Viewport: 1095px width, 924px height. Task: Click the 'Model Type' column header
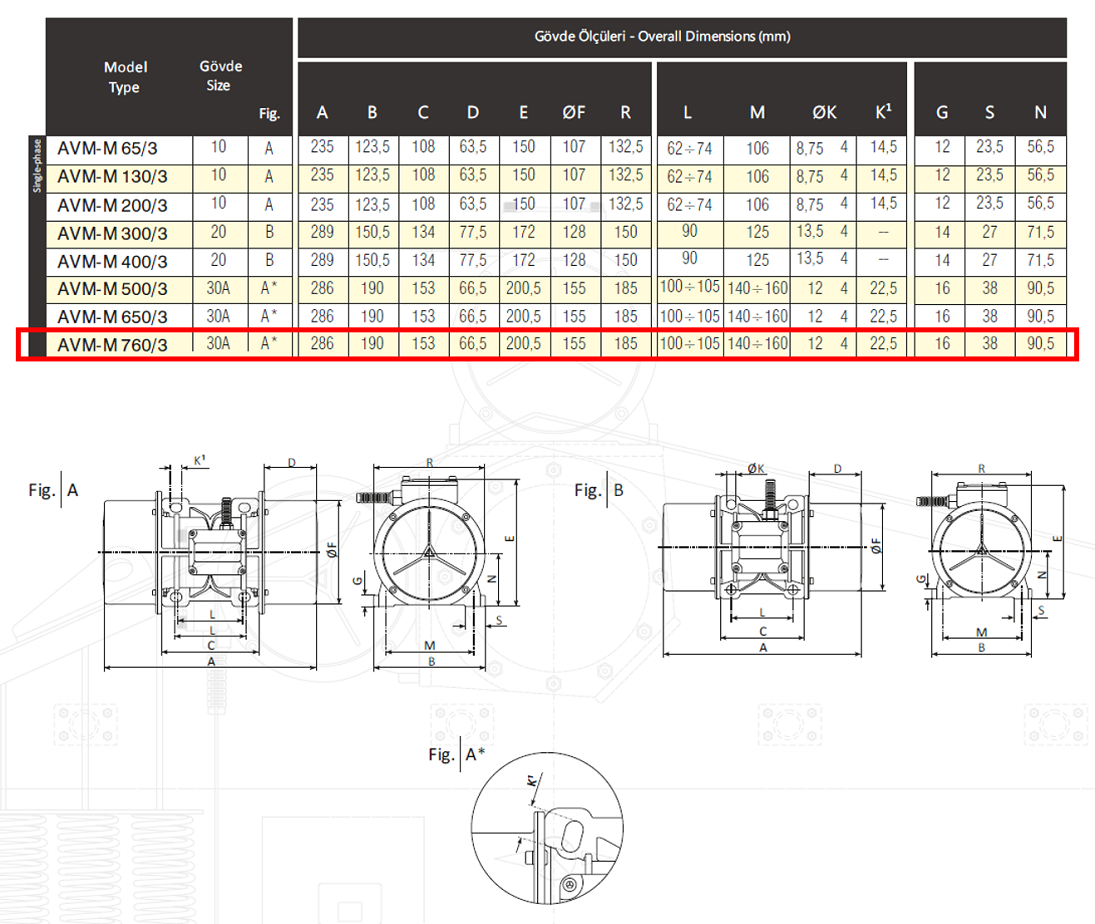125,77
